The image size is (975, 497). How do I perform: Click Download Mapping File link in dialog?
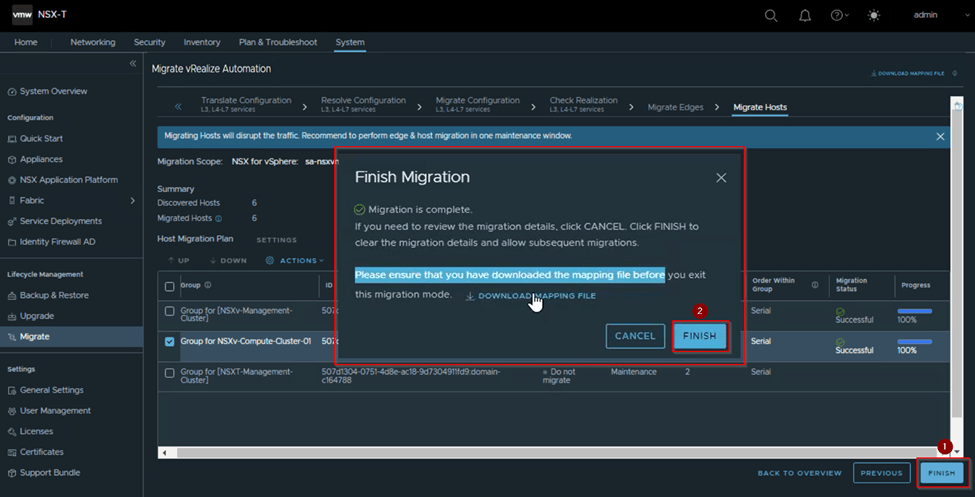(x=530, y=296)
